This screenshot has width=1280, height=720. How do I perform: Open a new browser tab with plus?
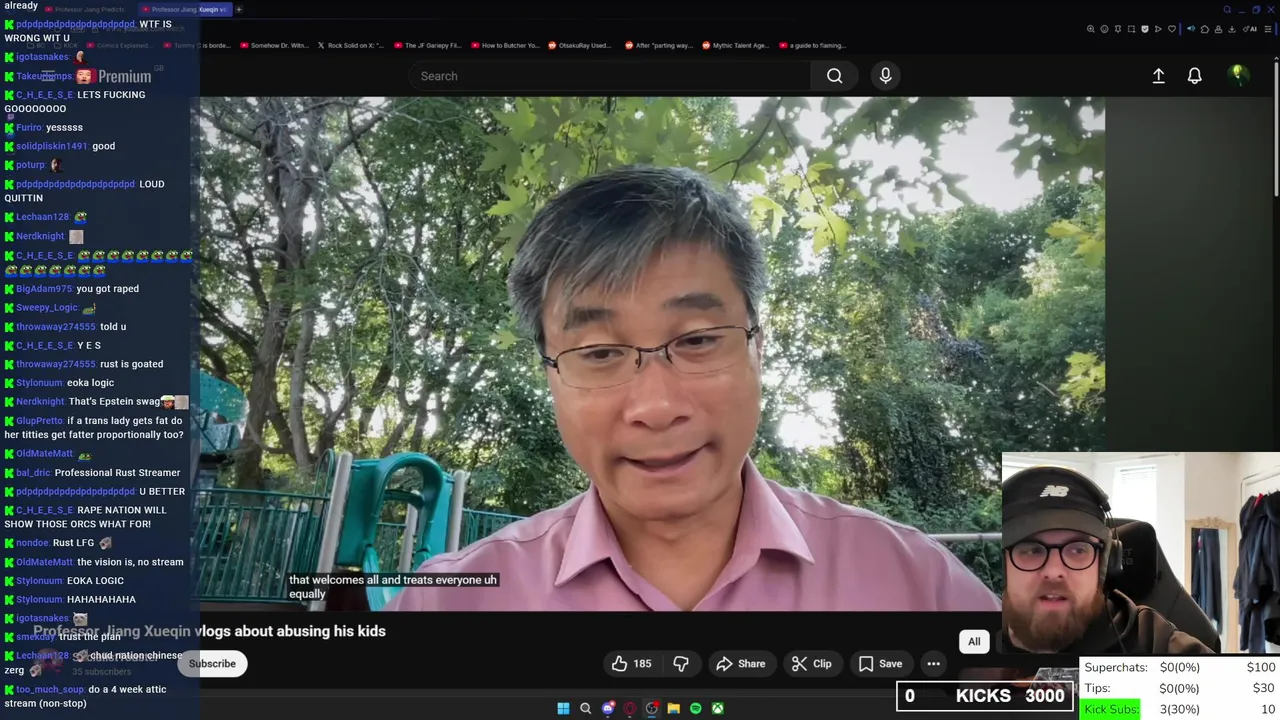tap(238, 9)
